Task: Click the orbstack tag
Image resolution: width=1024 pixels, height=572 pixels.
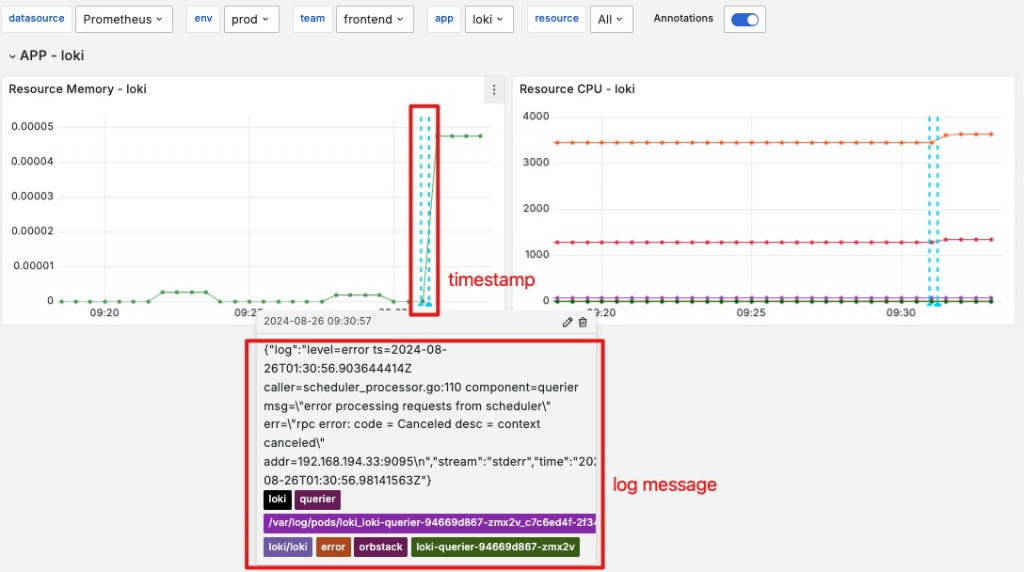Action: coord(381,547)
